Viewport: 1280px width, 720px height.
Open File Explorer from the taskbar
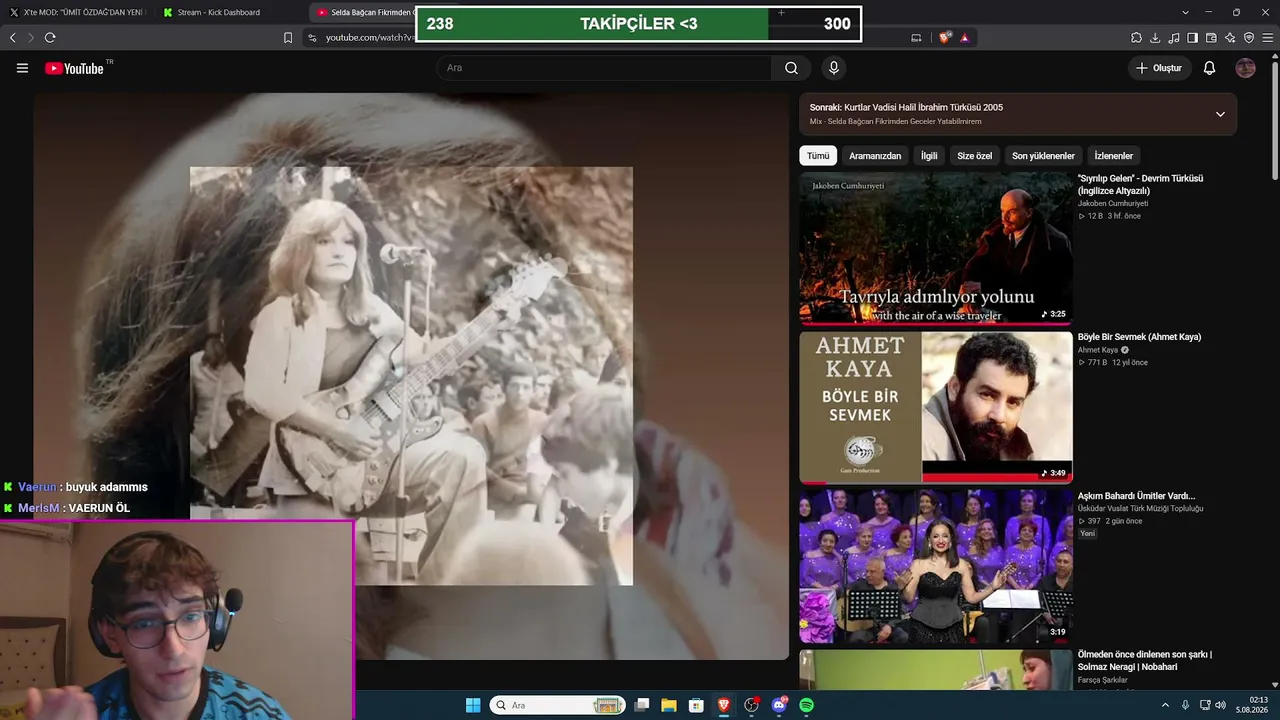click(669, 705)
